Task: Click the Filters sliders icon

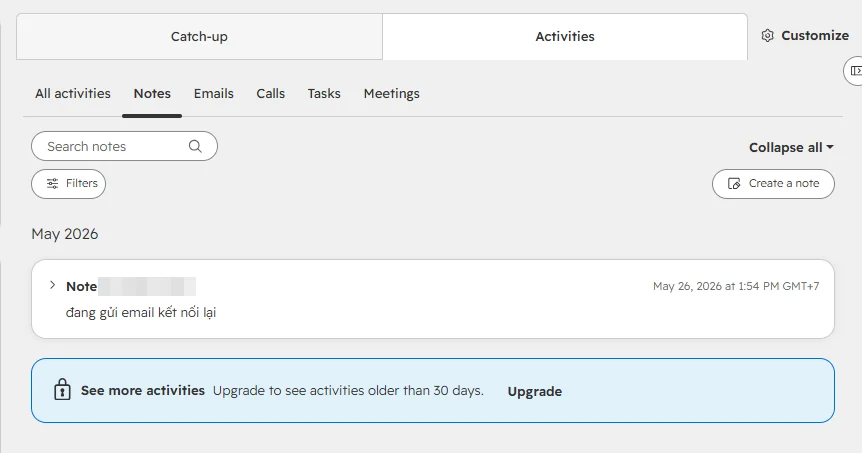Action: (52, 184)
